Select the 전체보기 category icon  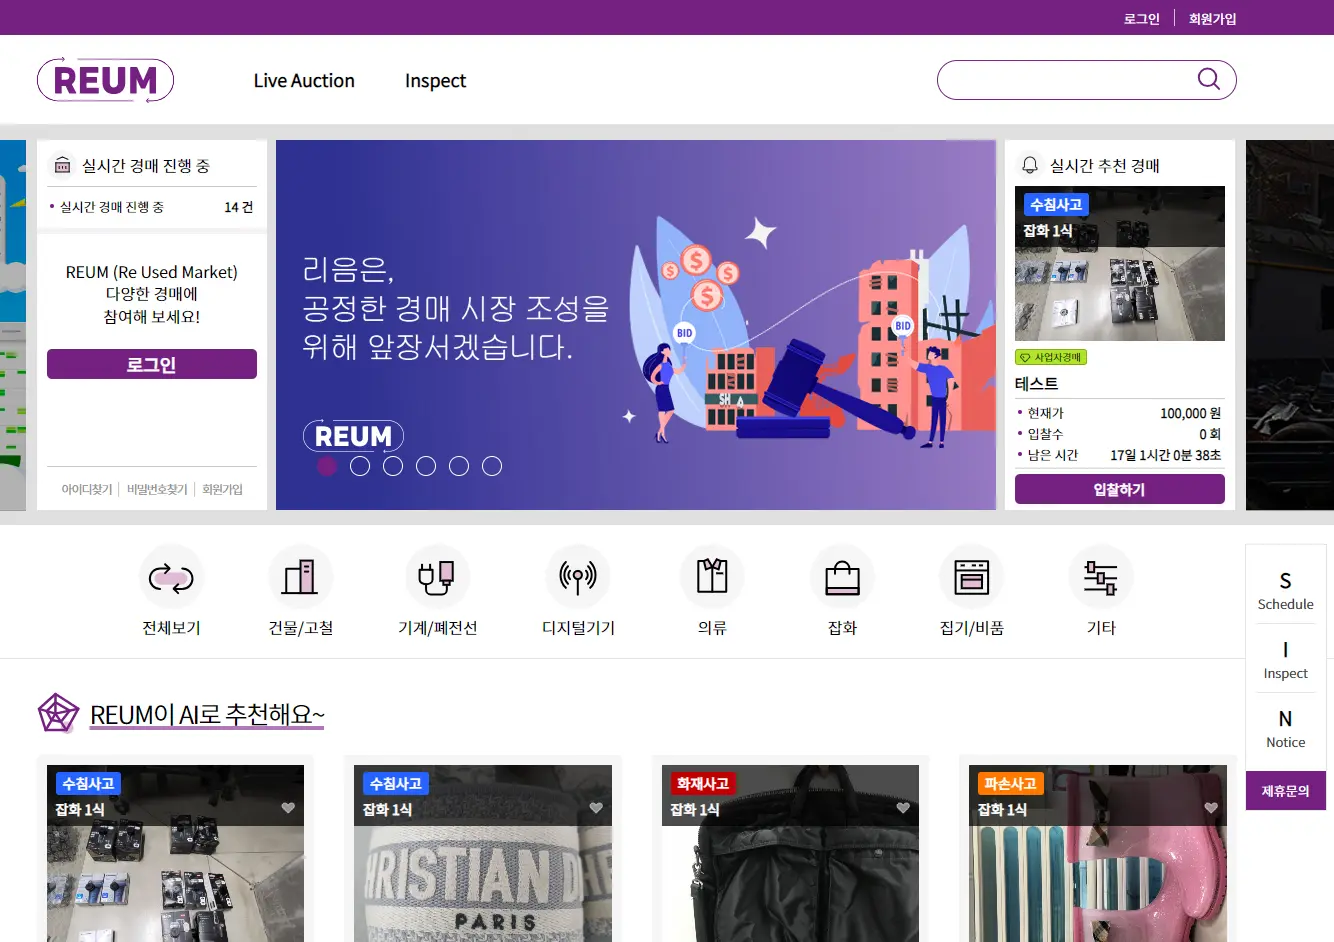pyautogui.click(x=171, y=578)
